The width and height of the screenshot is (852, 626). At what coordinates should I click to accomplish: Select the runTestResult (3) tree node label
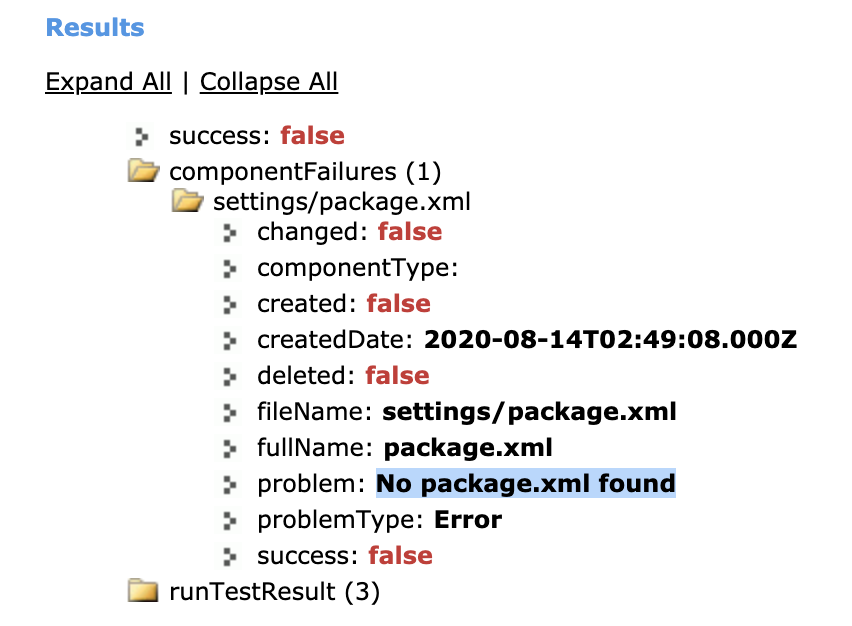(275, 592)
